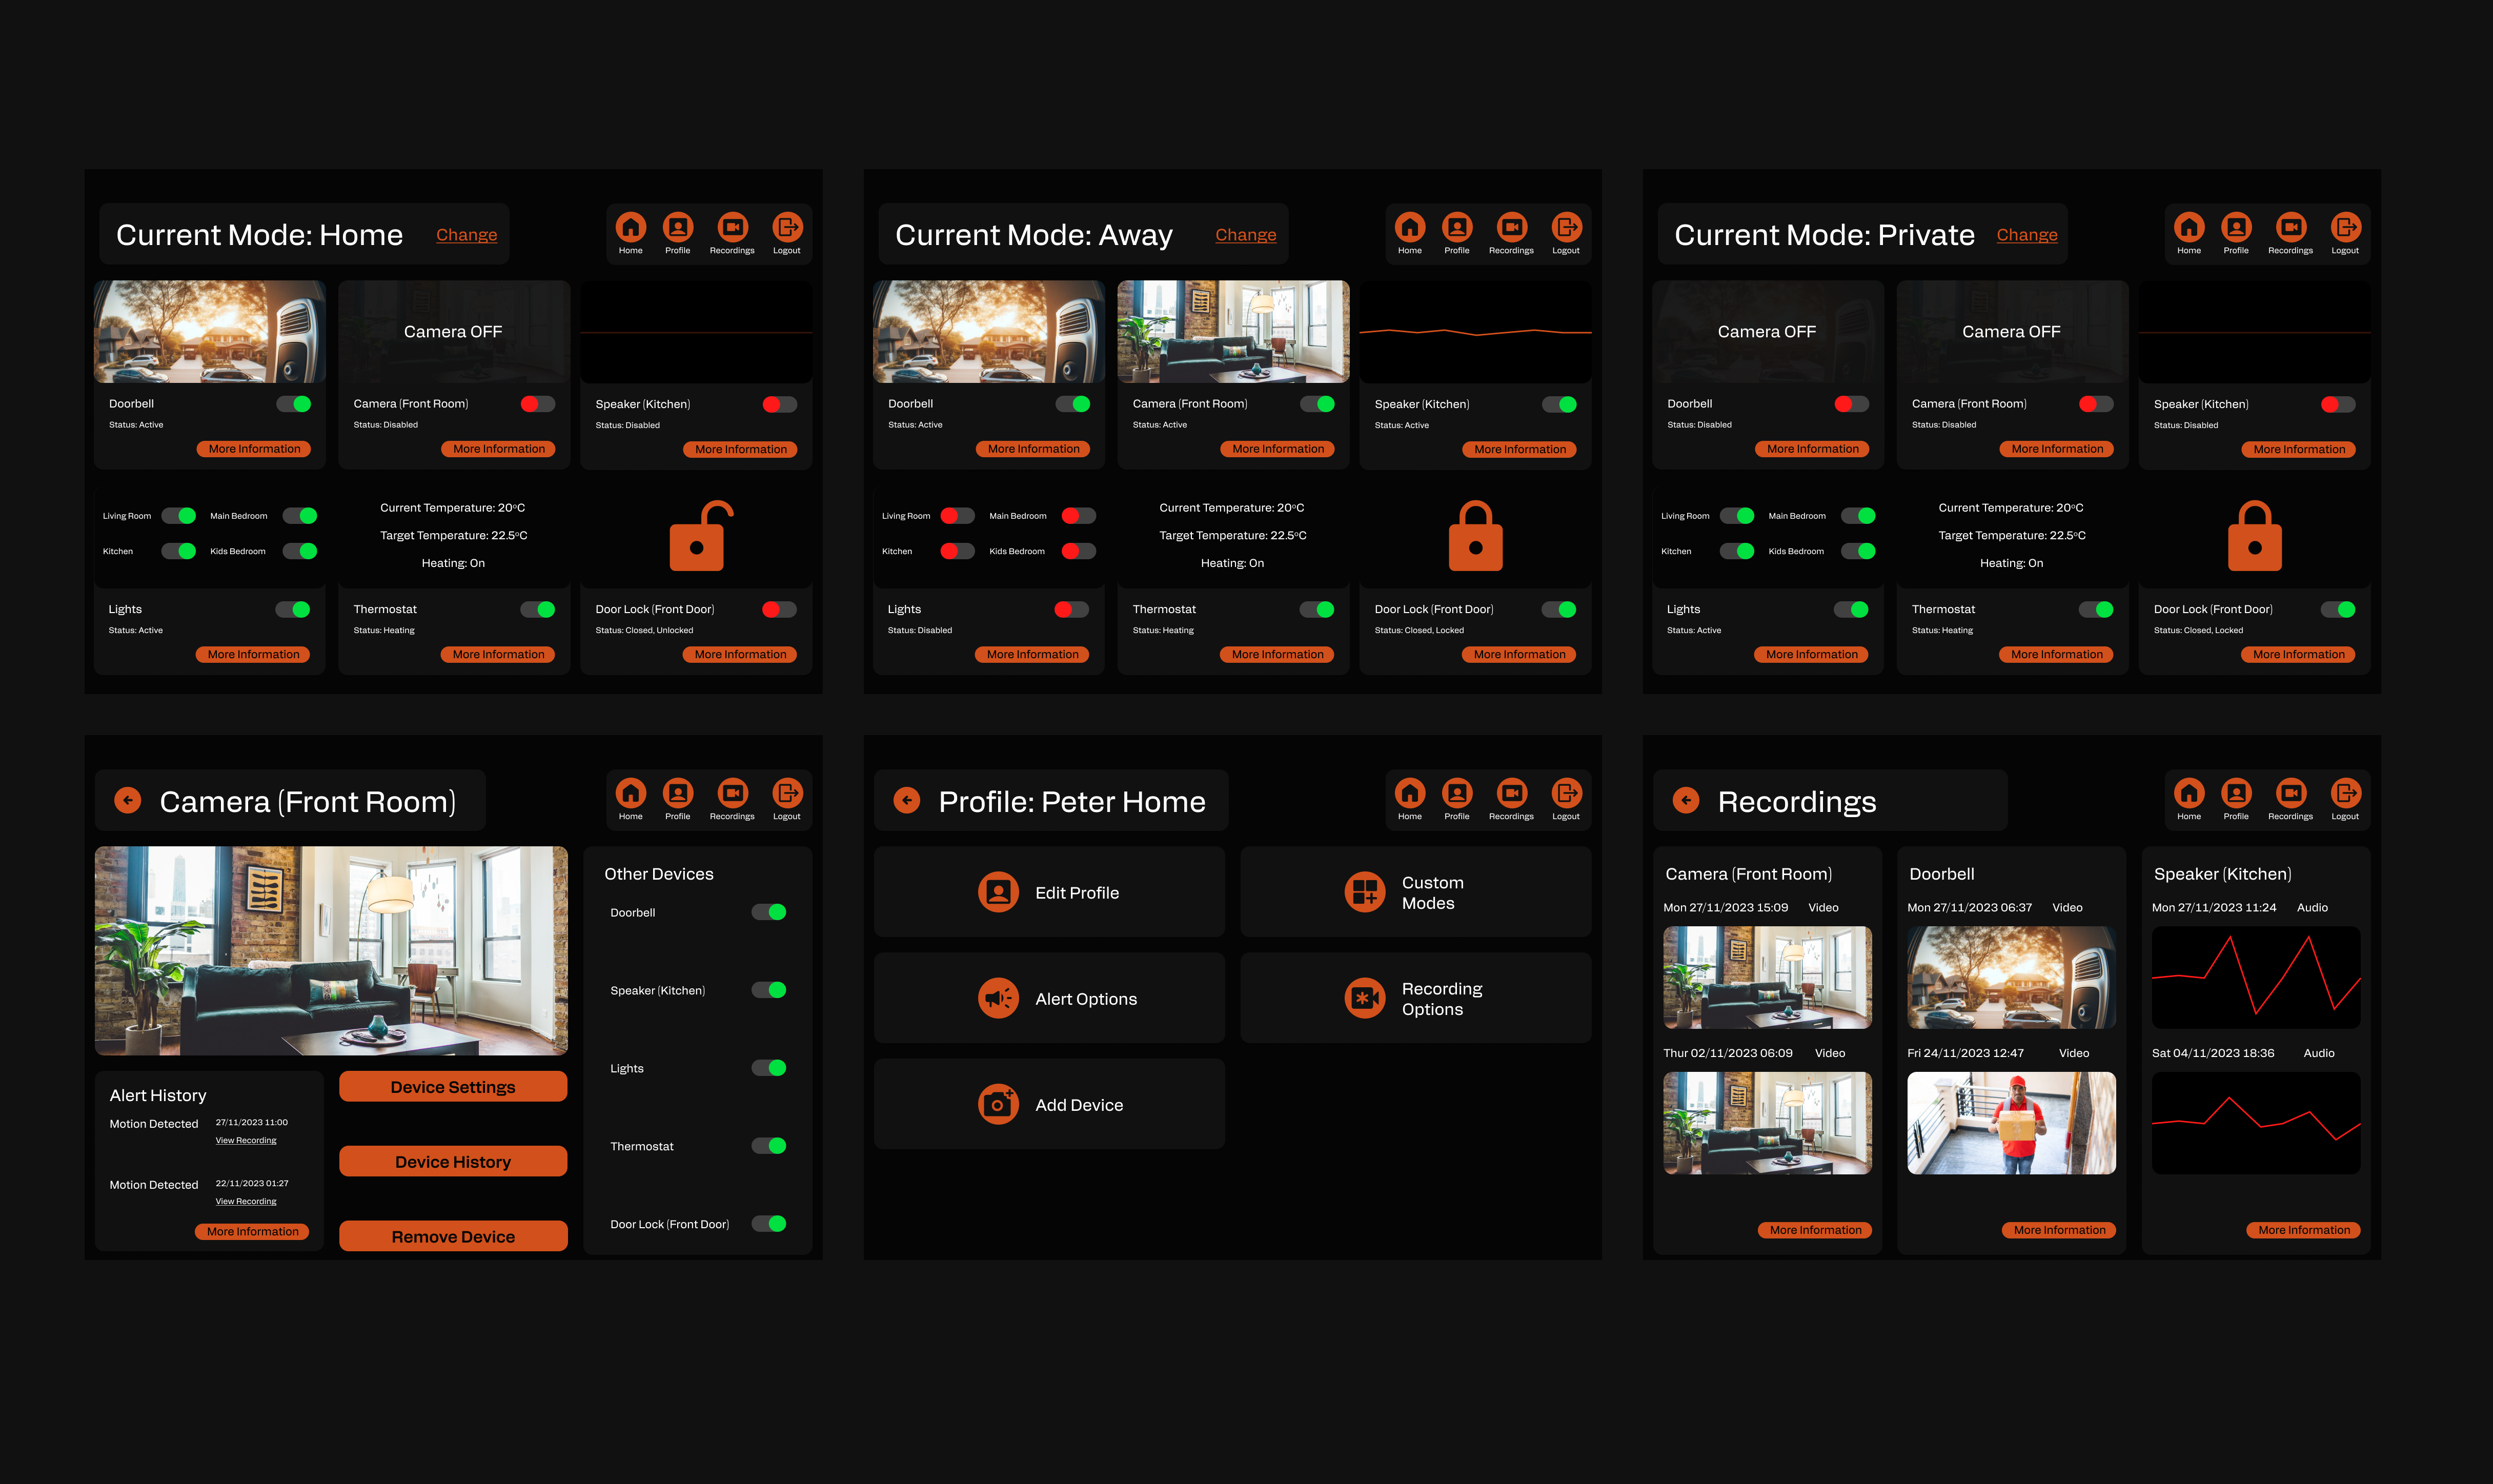
Task: Click the padlock icon in Home mode
Action: coord(697,535)
